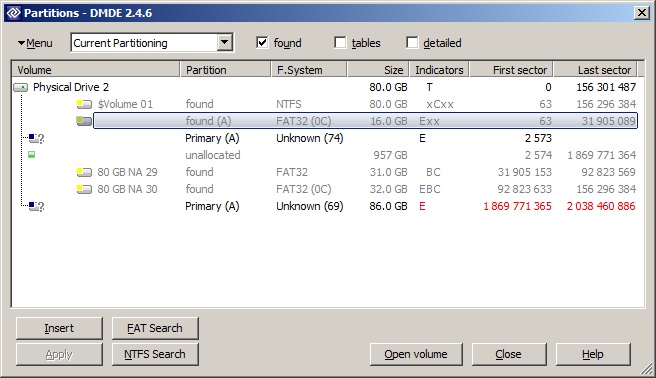Viewport: 656px width, 378px height.
Task: Click the FAT32 (0C) cell in 16.0 GB row
Action: (304, 121)
